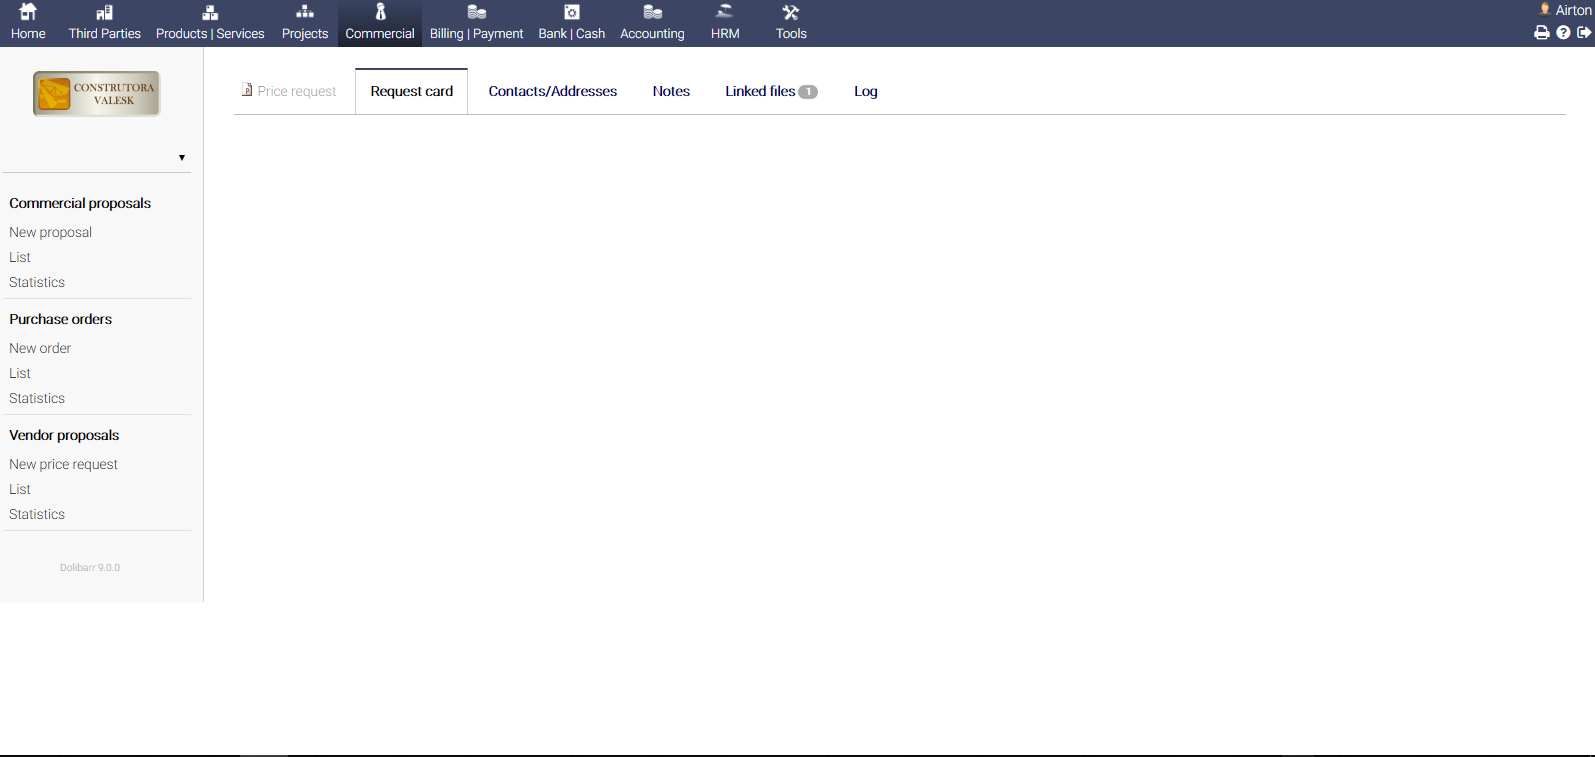Go to the Projects module icon
This screenshot has height=757, width=1595.
pyautogui.click(x=305, y=13)
